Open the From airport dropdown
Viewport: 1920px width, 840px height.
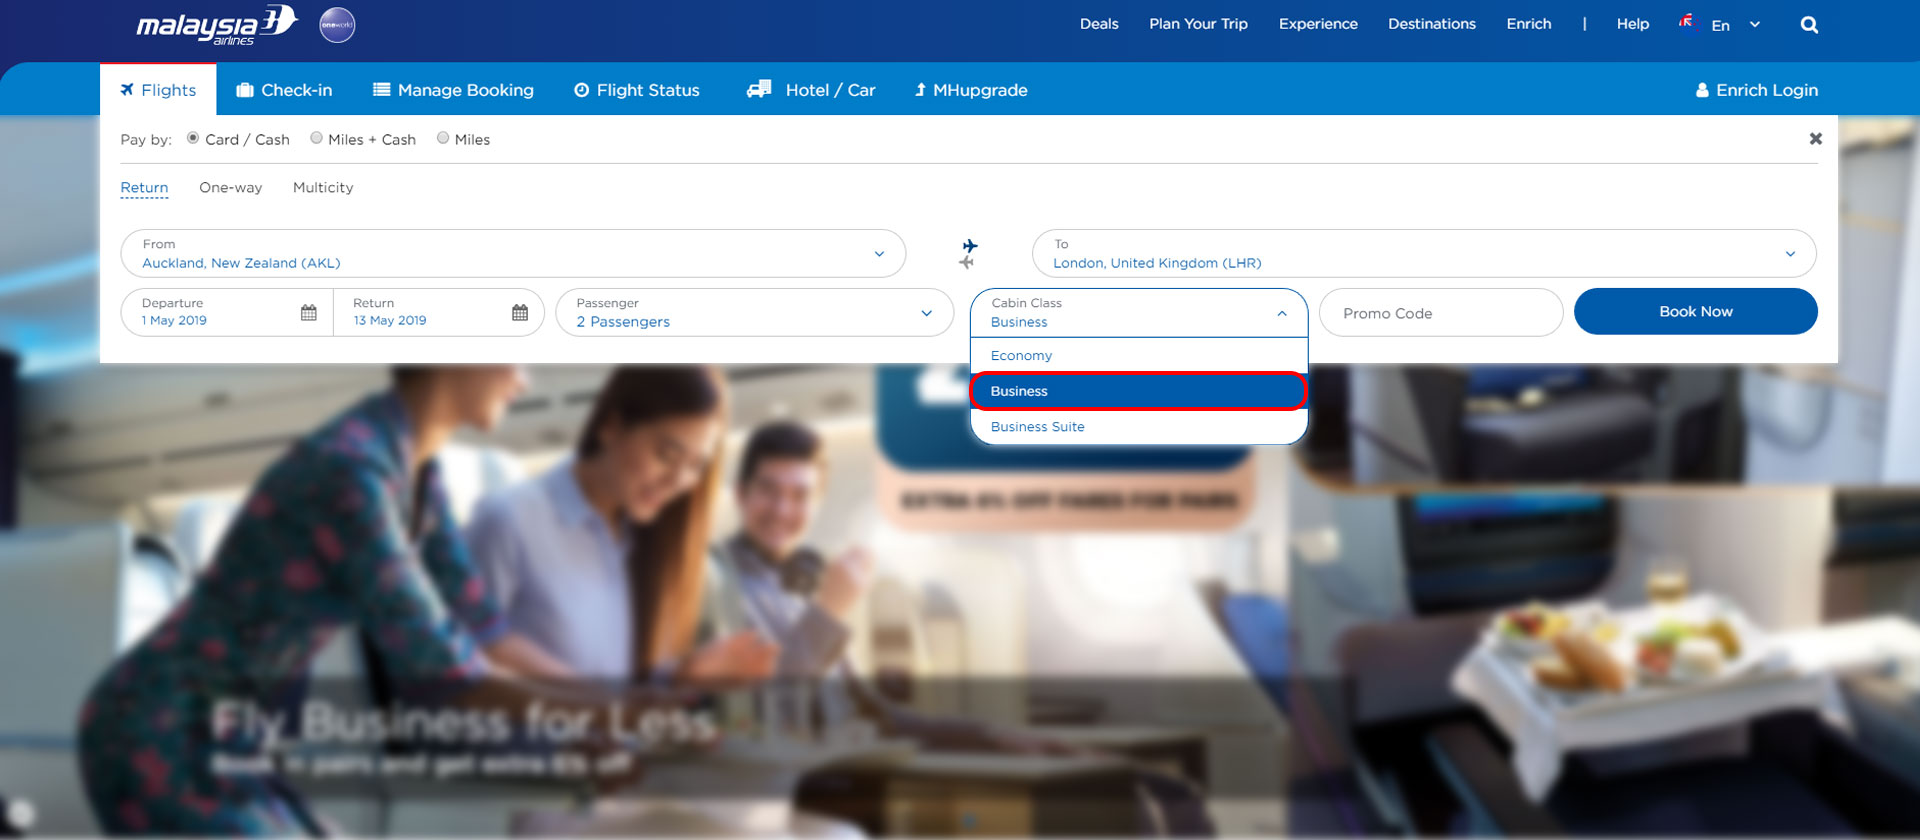[513, 254]
